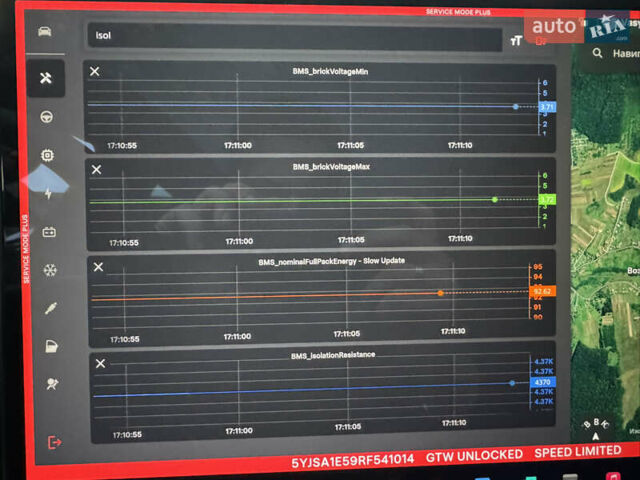The height and width of the screenshot is (480, 640).
Task: Click the green data point on brickVoltageMax line
Action: [x=494, y=200]
